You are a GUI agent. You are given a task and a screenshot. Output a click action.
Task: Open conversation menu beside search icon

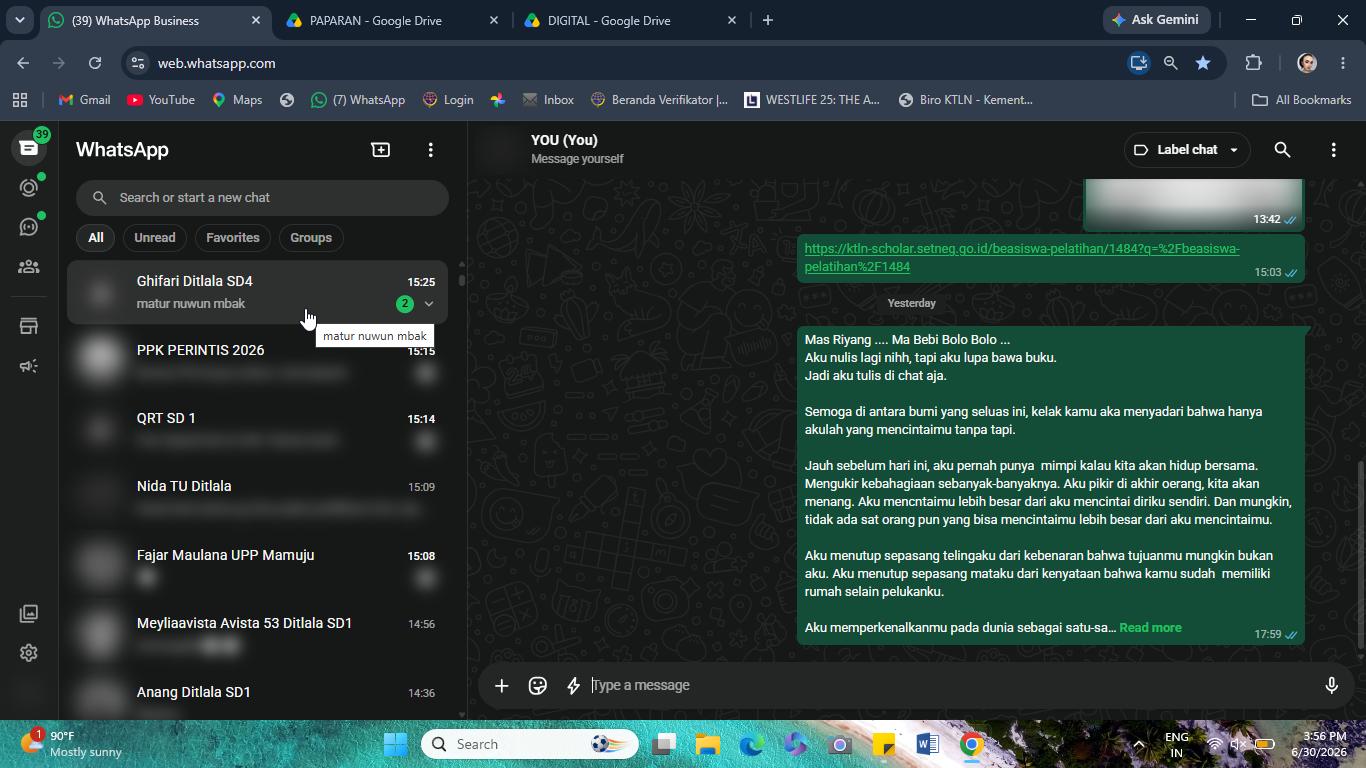click(1333, 150)
